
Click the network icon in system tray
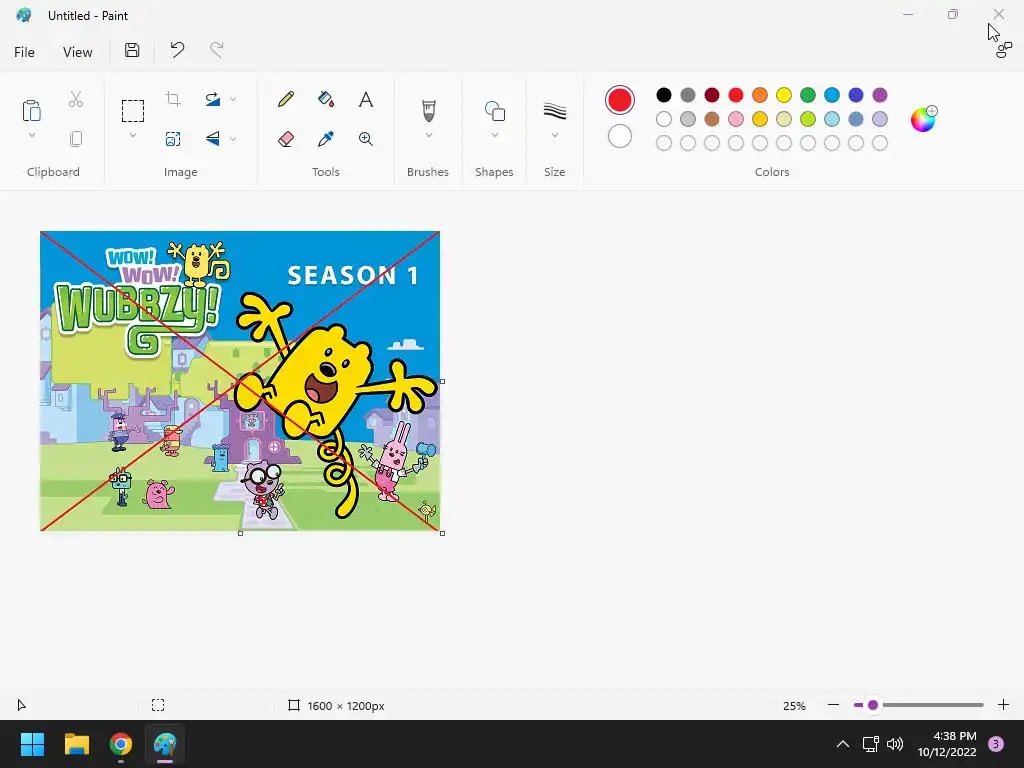point(871,744)
